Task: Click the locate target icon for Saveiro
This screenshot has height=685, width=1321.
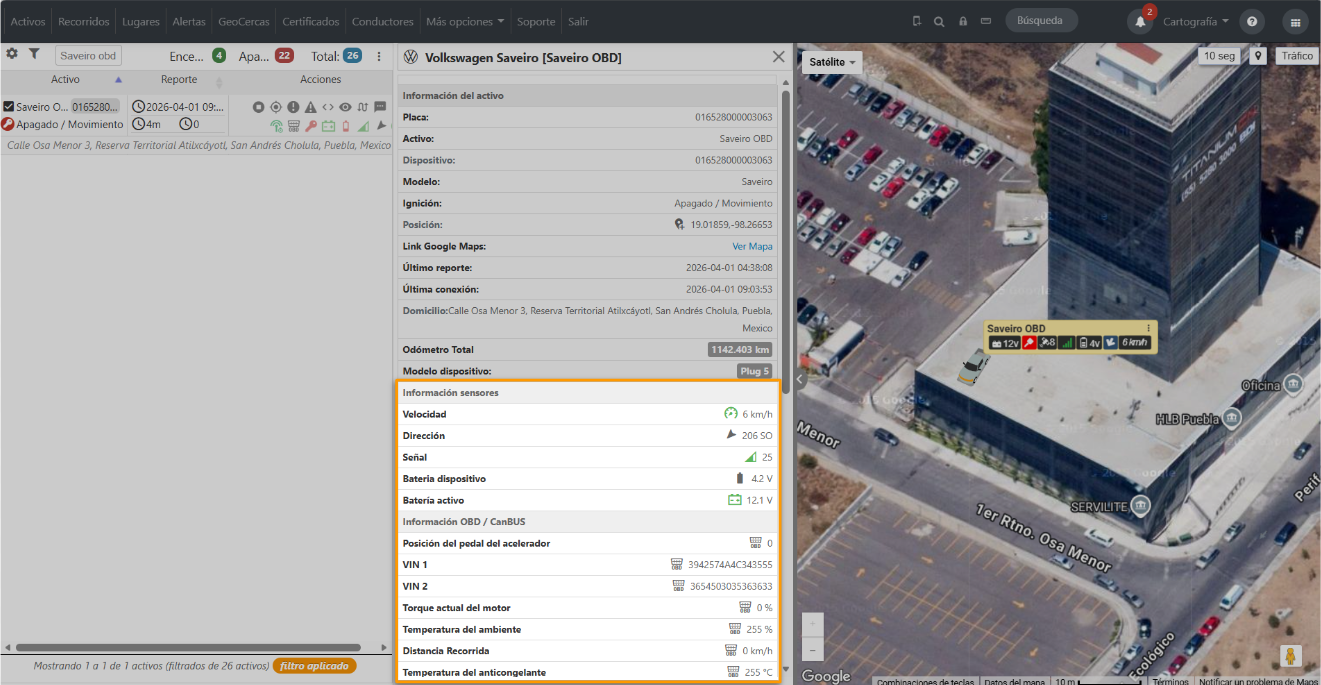Action: coord(276,107)
